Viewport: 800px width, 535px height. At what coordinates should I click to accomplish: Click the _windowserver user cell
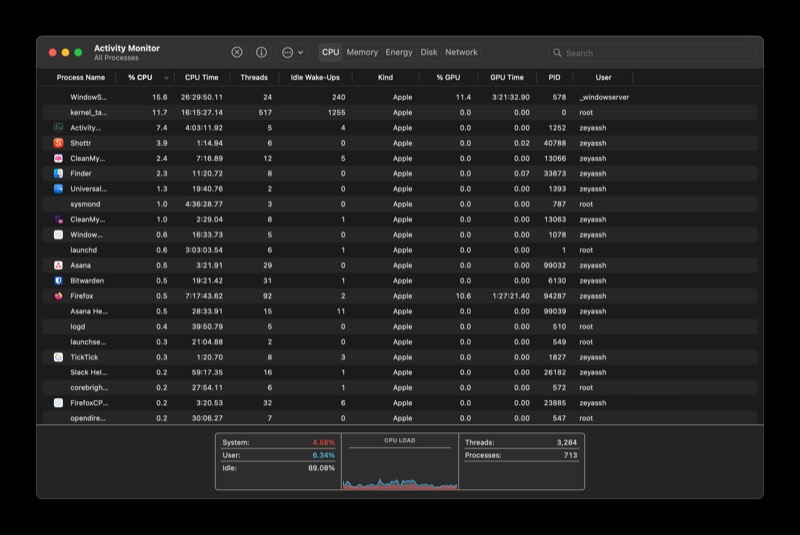coord(604,97)
